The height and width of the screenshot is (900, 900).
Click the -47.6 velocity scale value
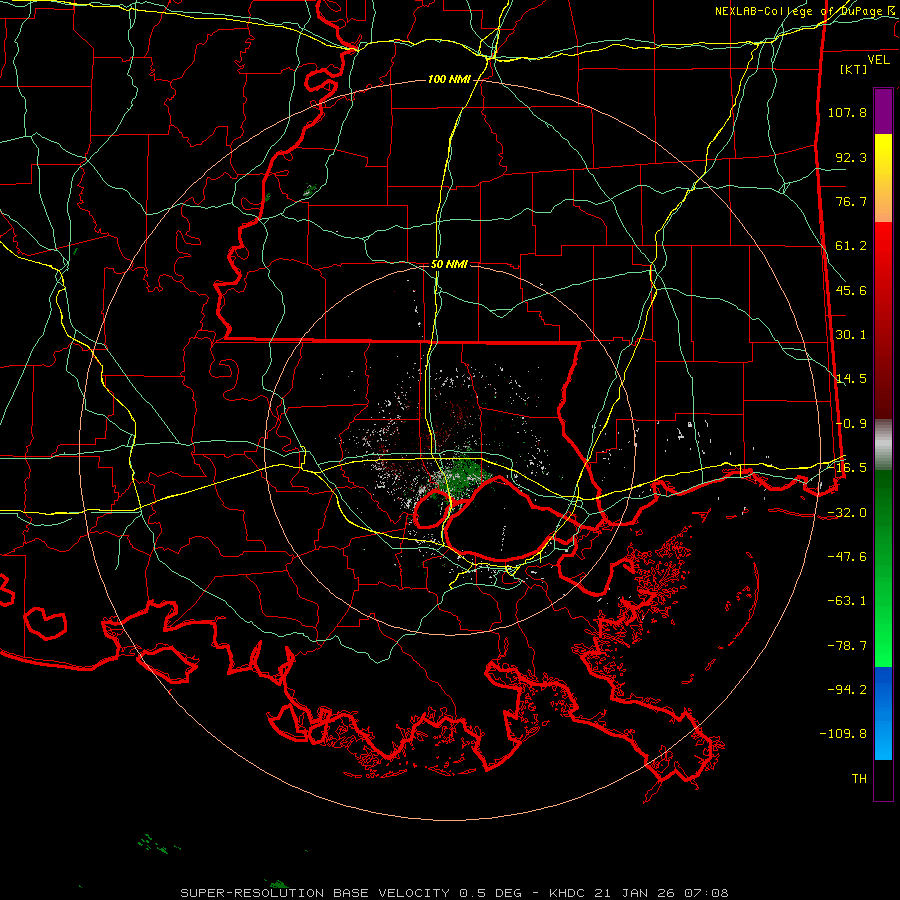tap(847, 557)
